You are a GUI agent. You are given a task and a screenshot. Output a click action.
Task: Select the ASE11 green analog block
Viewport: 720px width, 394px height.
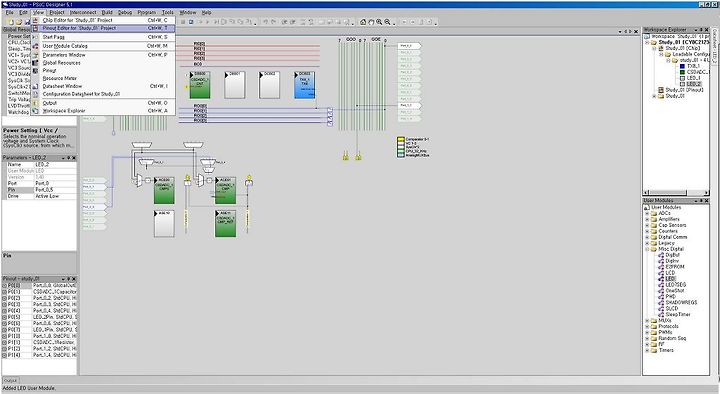pyautogui.click(x=225, y=224)
